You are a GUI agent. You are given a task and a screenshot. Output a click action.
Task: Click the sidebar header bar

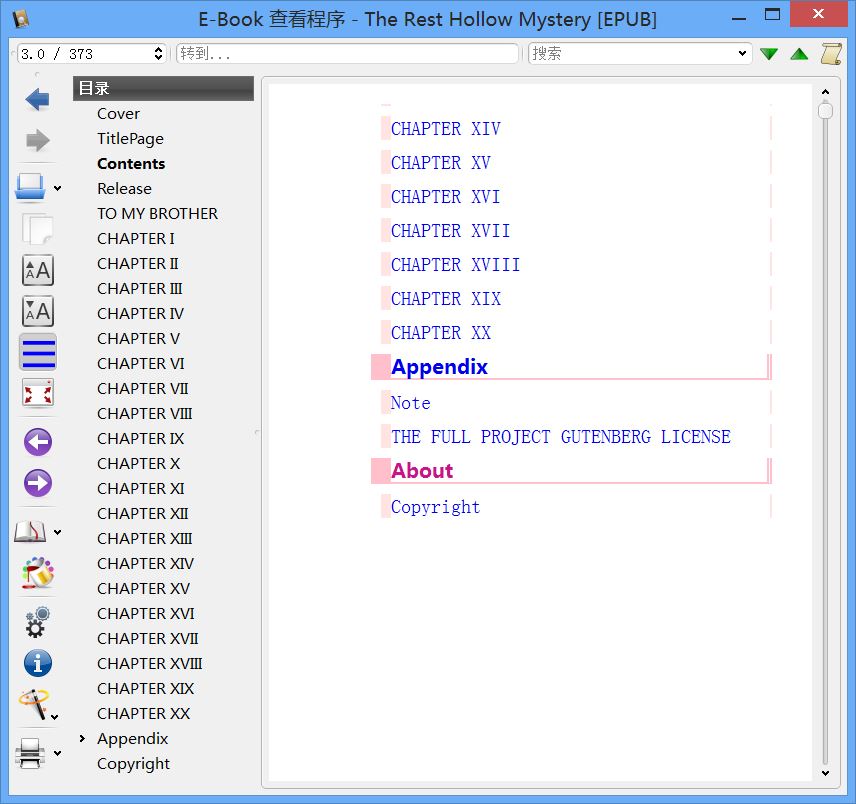pyautogui.click(x=163, y=88)
